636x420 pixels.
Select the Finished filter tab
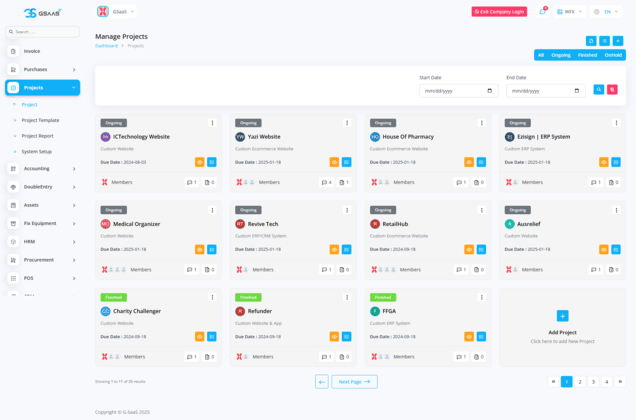point(587,55)
